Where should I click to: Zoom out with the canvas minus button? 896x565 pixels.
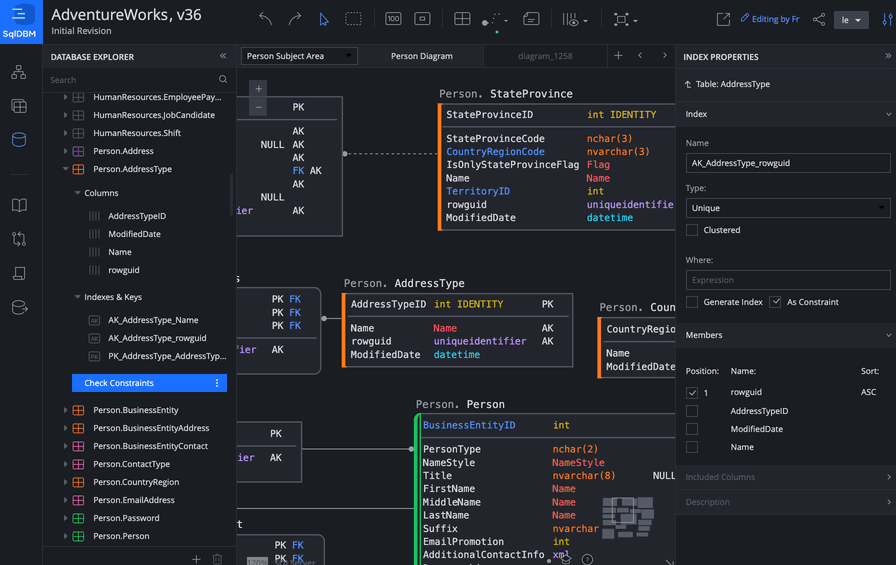click(x=258, y=107)
